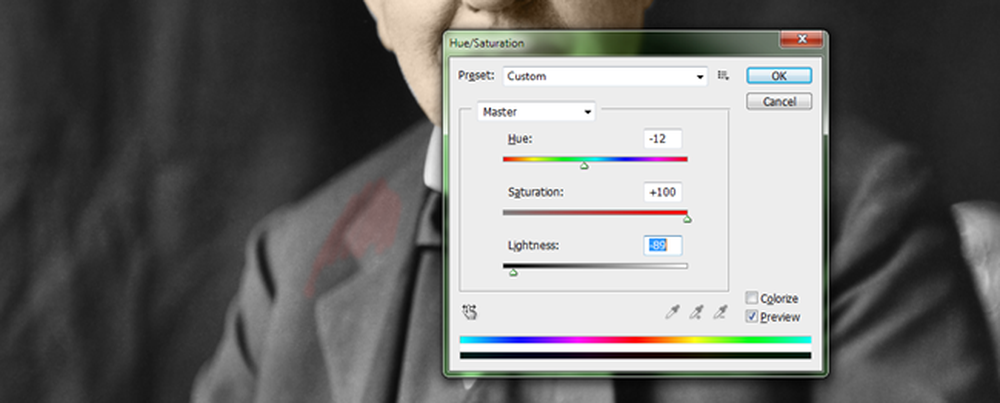This screenshot has width=1000, height=403.
Task: Click the lower dark output color bar
Action: (635, 355)
